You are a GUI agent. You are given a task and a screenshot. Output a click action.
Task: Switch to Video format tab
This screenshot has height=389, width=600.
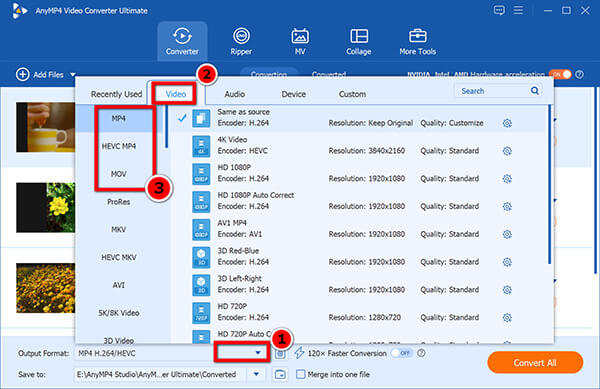176,94
